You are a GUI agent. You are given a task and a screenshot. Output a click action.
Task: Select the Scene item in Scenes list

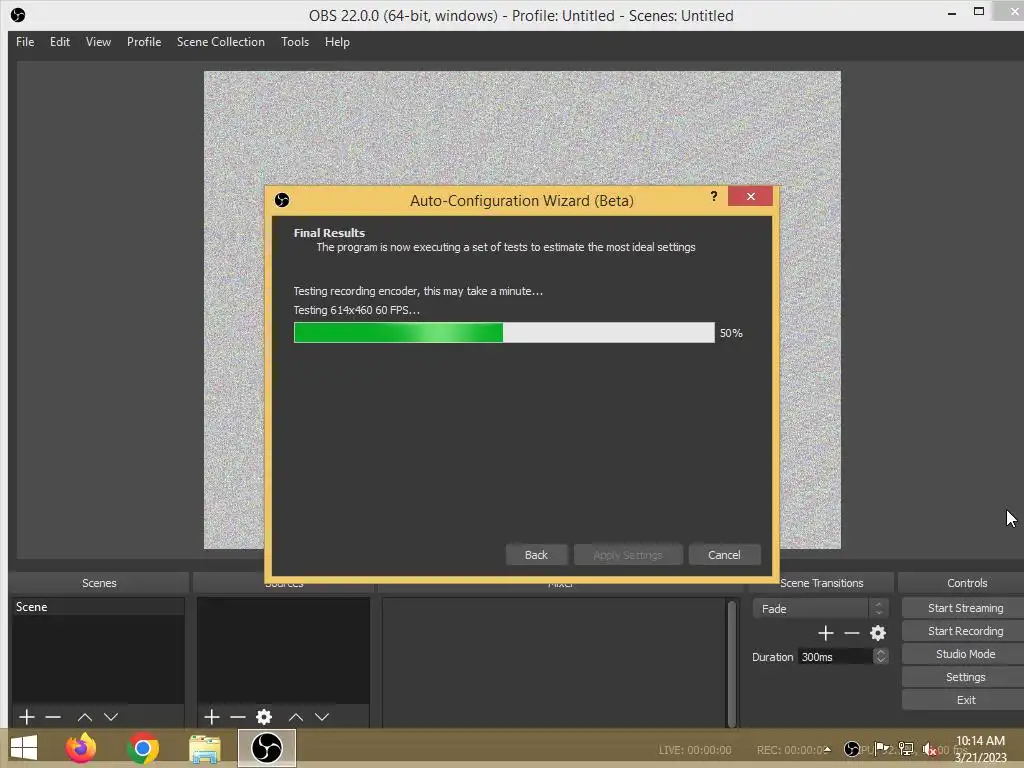[98, 607]
